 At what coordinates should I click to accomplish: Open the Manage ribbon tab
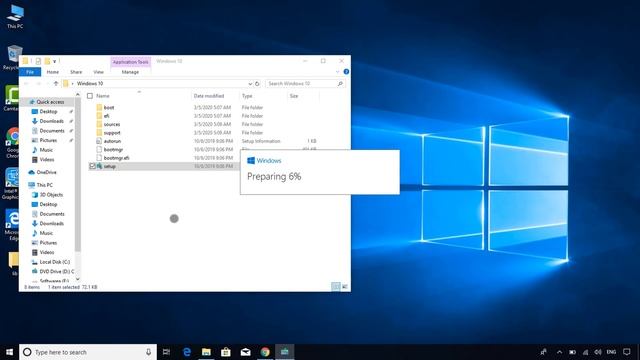tap(130, 72)
